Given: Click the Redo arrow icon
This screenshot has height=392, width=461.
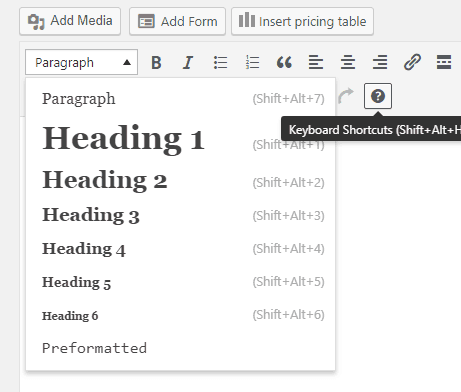Looking at the screenshot, I should point(346,96).
